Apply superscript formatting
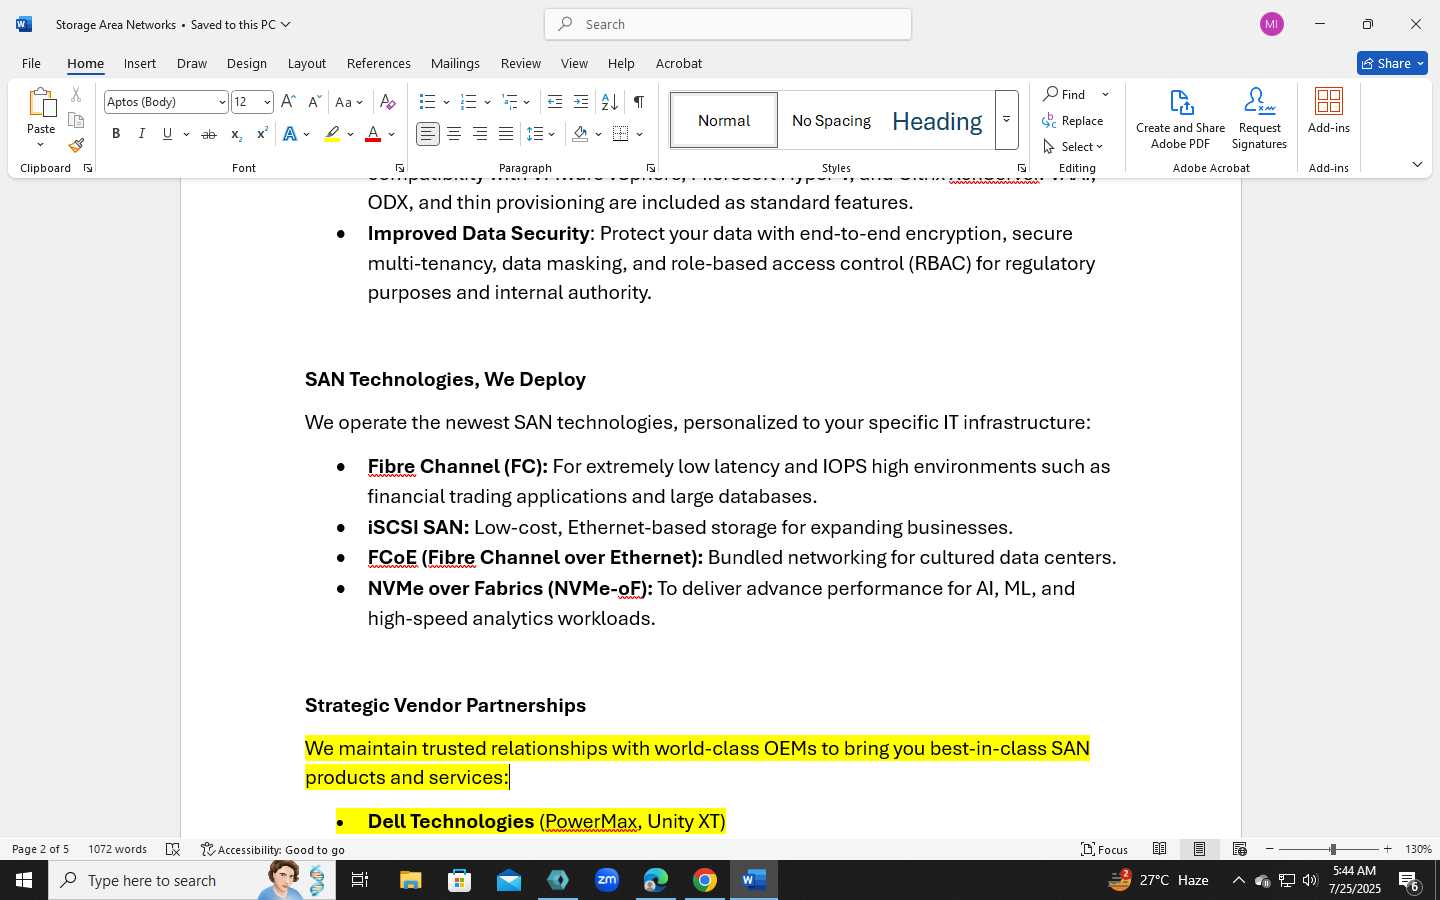This screenshot has height=900, width=1440. (262, 134)
